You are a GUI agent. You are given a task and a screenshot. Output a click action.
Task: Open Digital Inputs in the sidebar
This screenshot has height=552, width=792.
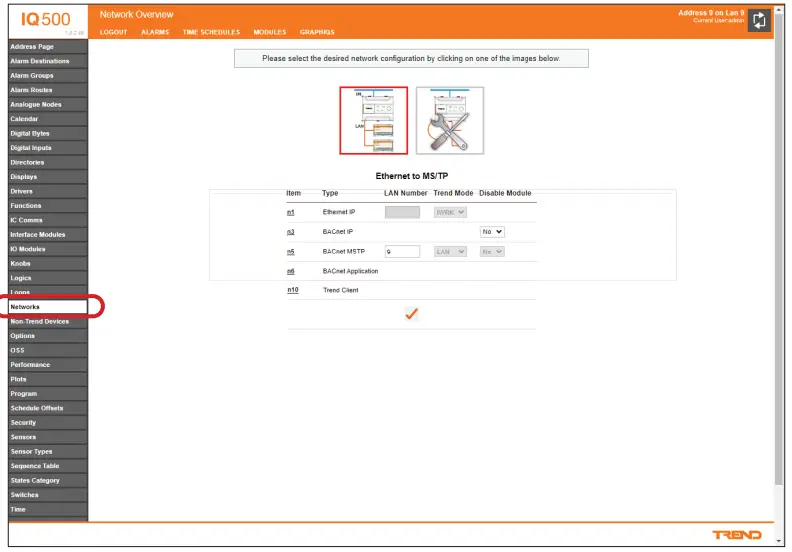[x=48, y=148]
